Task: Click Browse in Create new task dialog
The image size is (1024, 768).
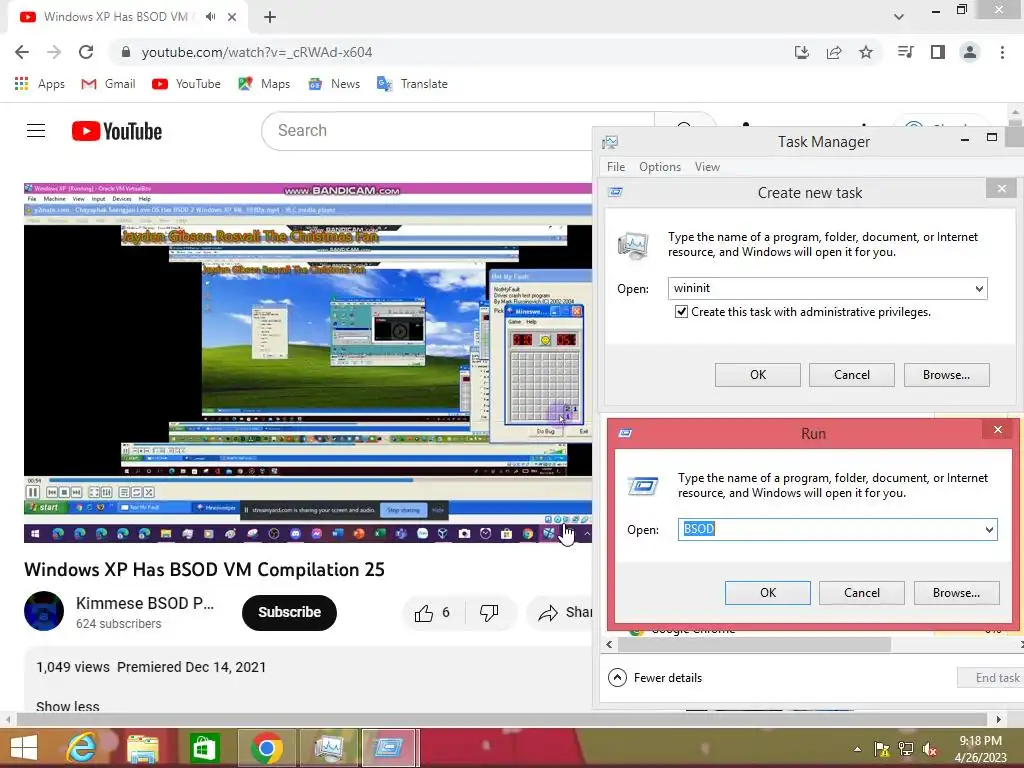Action: pos(946,375)
